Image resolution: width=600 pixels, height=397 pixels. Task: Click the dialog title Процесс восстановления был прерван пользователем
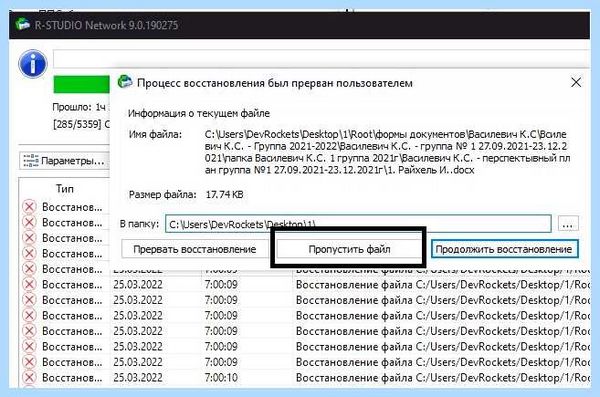(275, 83)
